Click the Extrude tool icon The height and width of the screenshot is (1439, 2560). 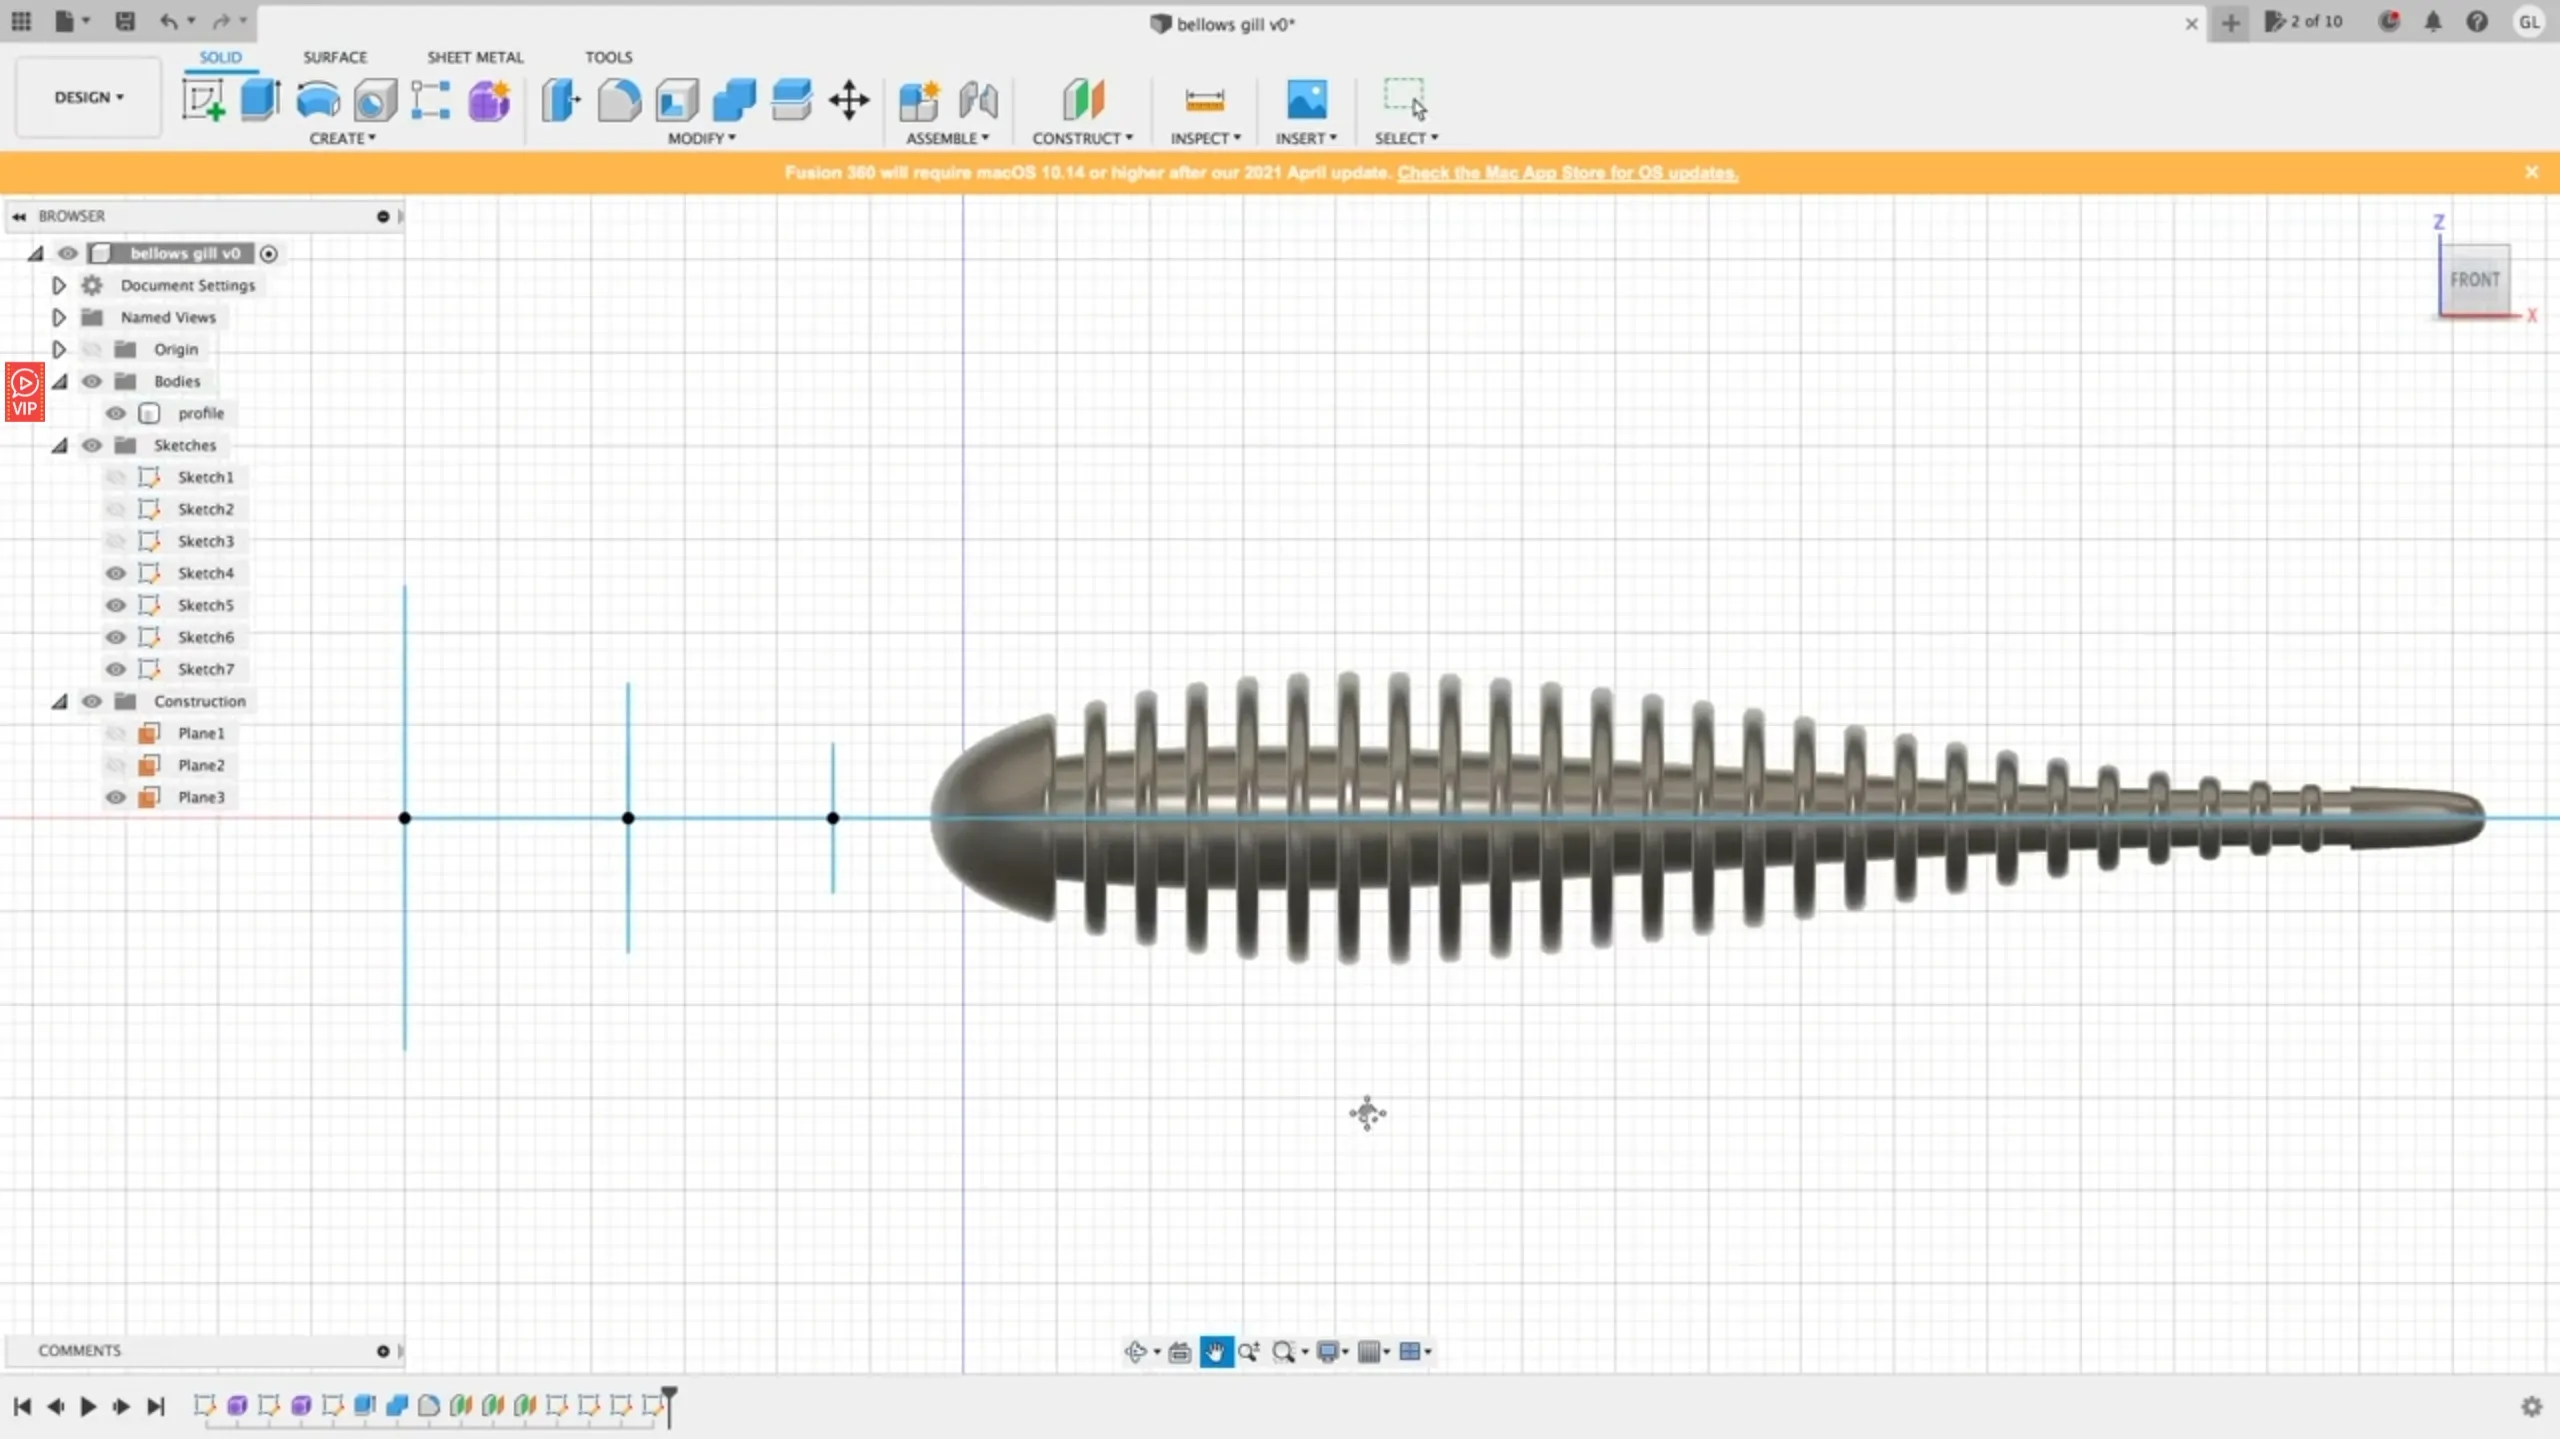(260, 100)
